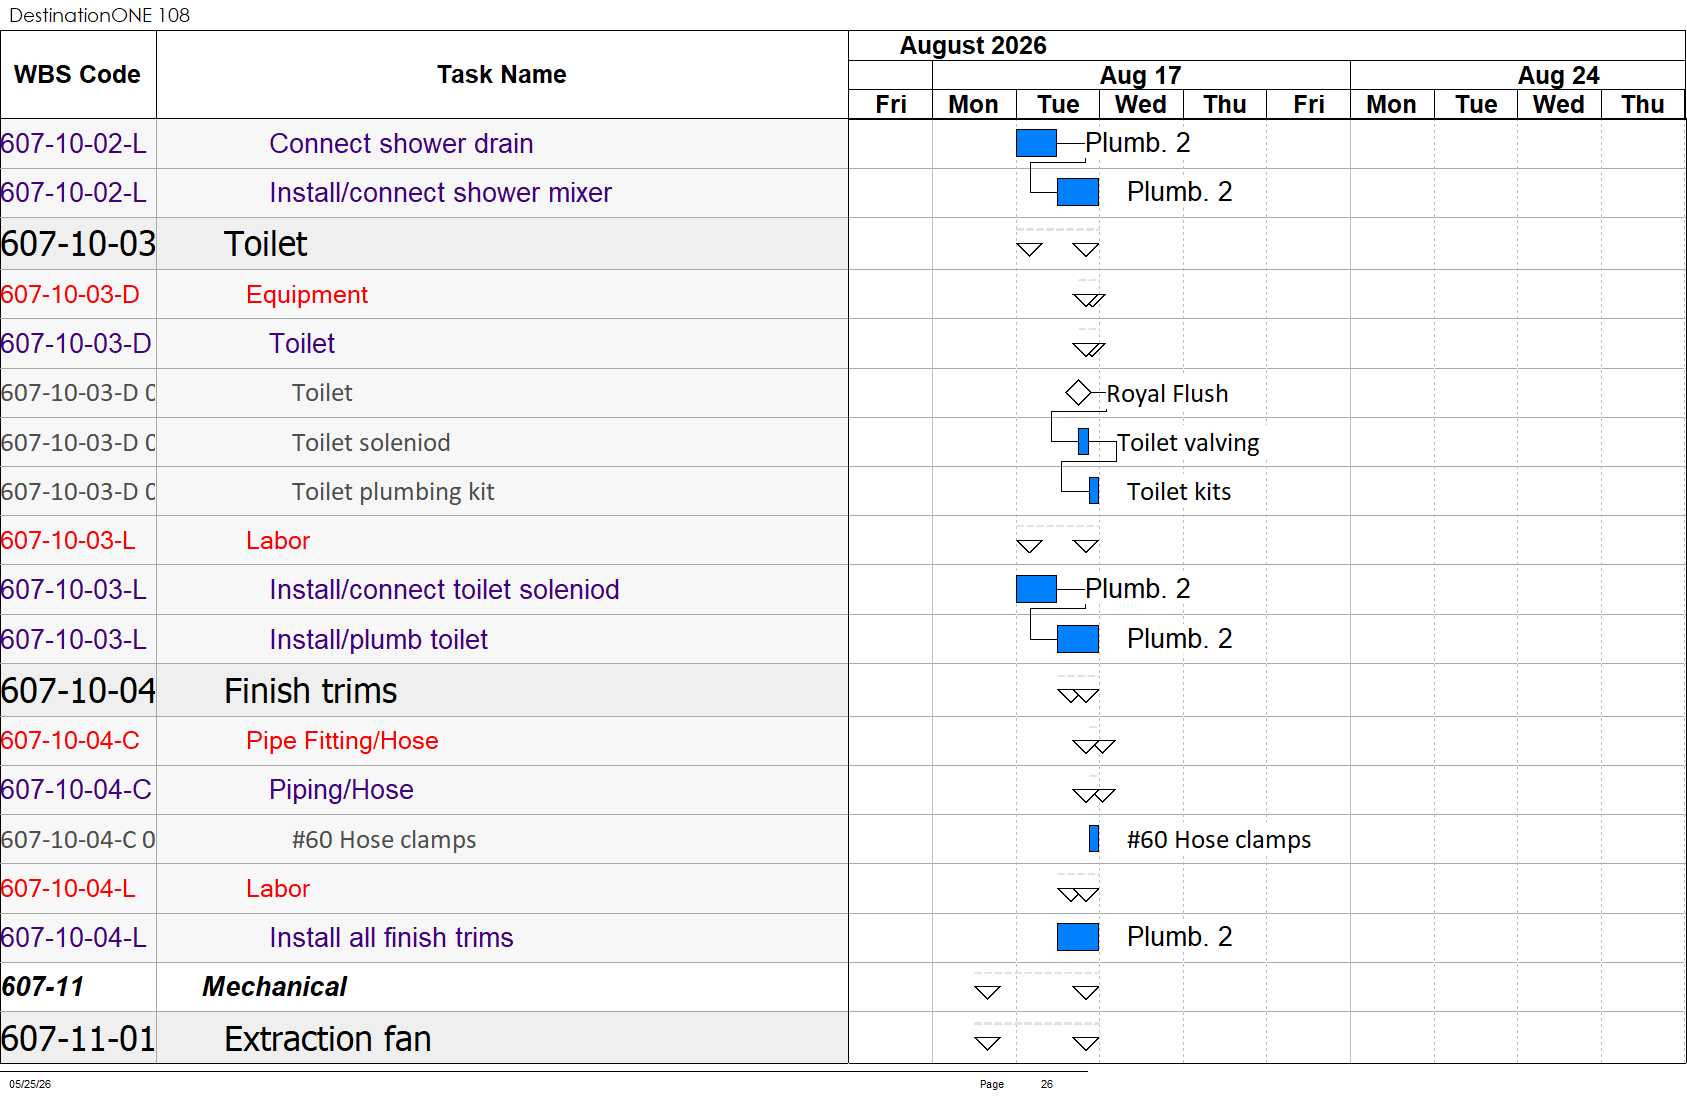Select the Piping/Hose row
This screenshot has width=1687, height=1097.
(424, 790)
